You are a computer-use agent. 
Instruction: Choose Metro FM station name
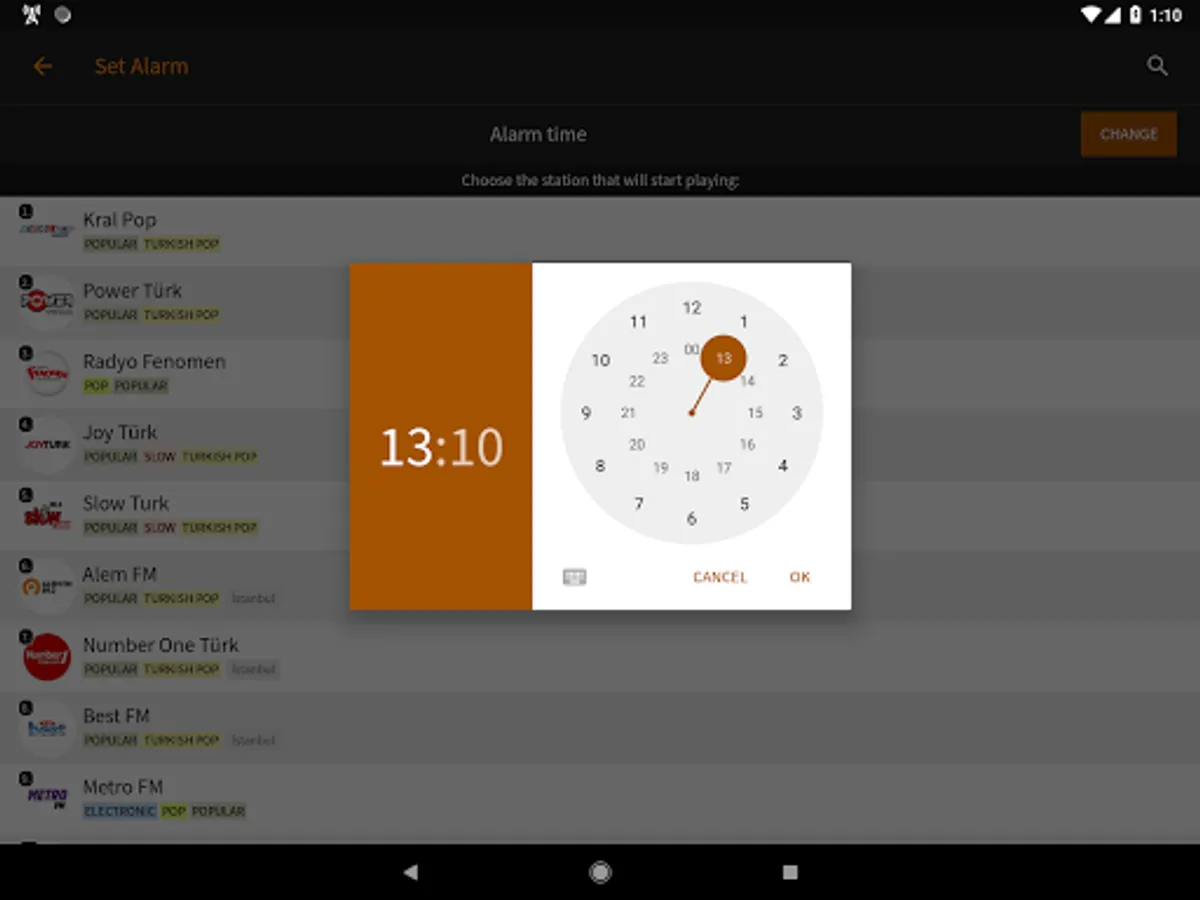coord(123,788)
